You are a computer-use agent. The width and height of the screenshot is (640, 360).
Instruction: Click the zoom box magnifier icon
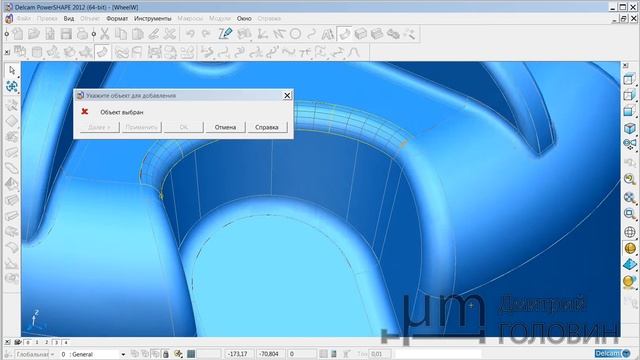point(630,213)
